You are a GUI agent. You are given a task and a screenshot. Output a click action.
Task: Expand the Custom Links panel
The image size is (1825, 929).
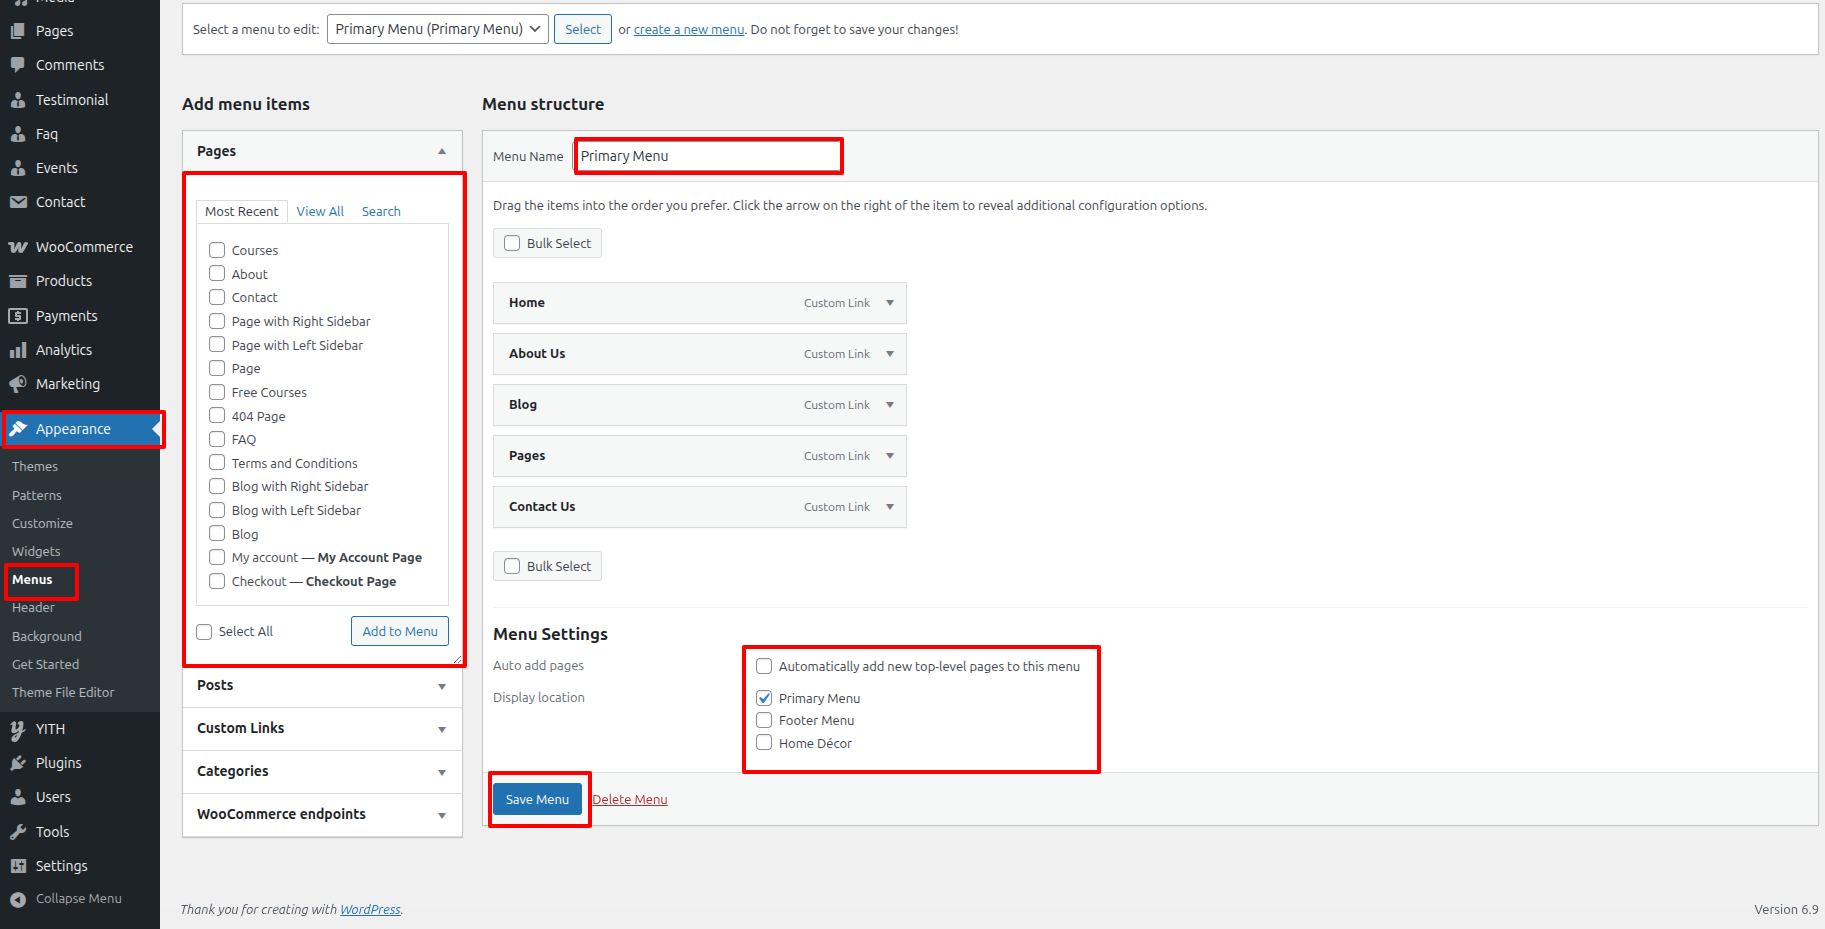pos(441,729)
